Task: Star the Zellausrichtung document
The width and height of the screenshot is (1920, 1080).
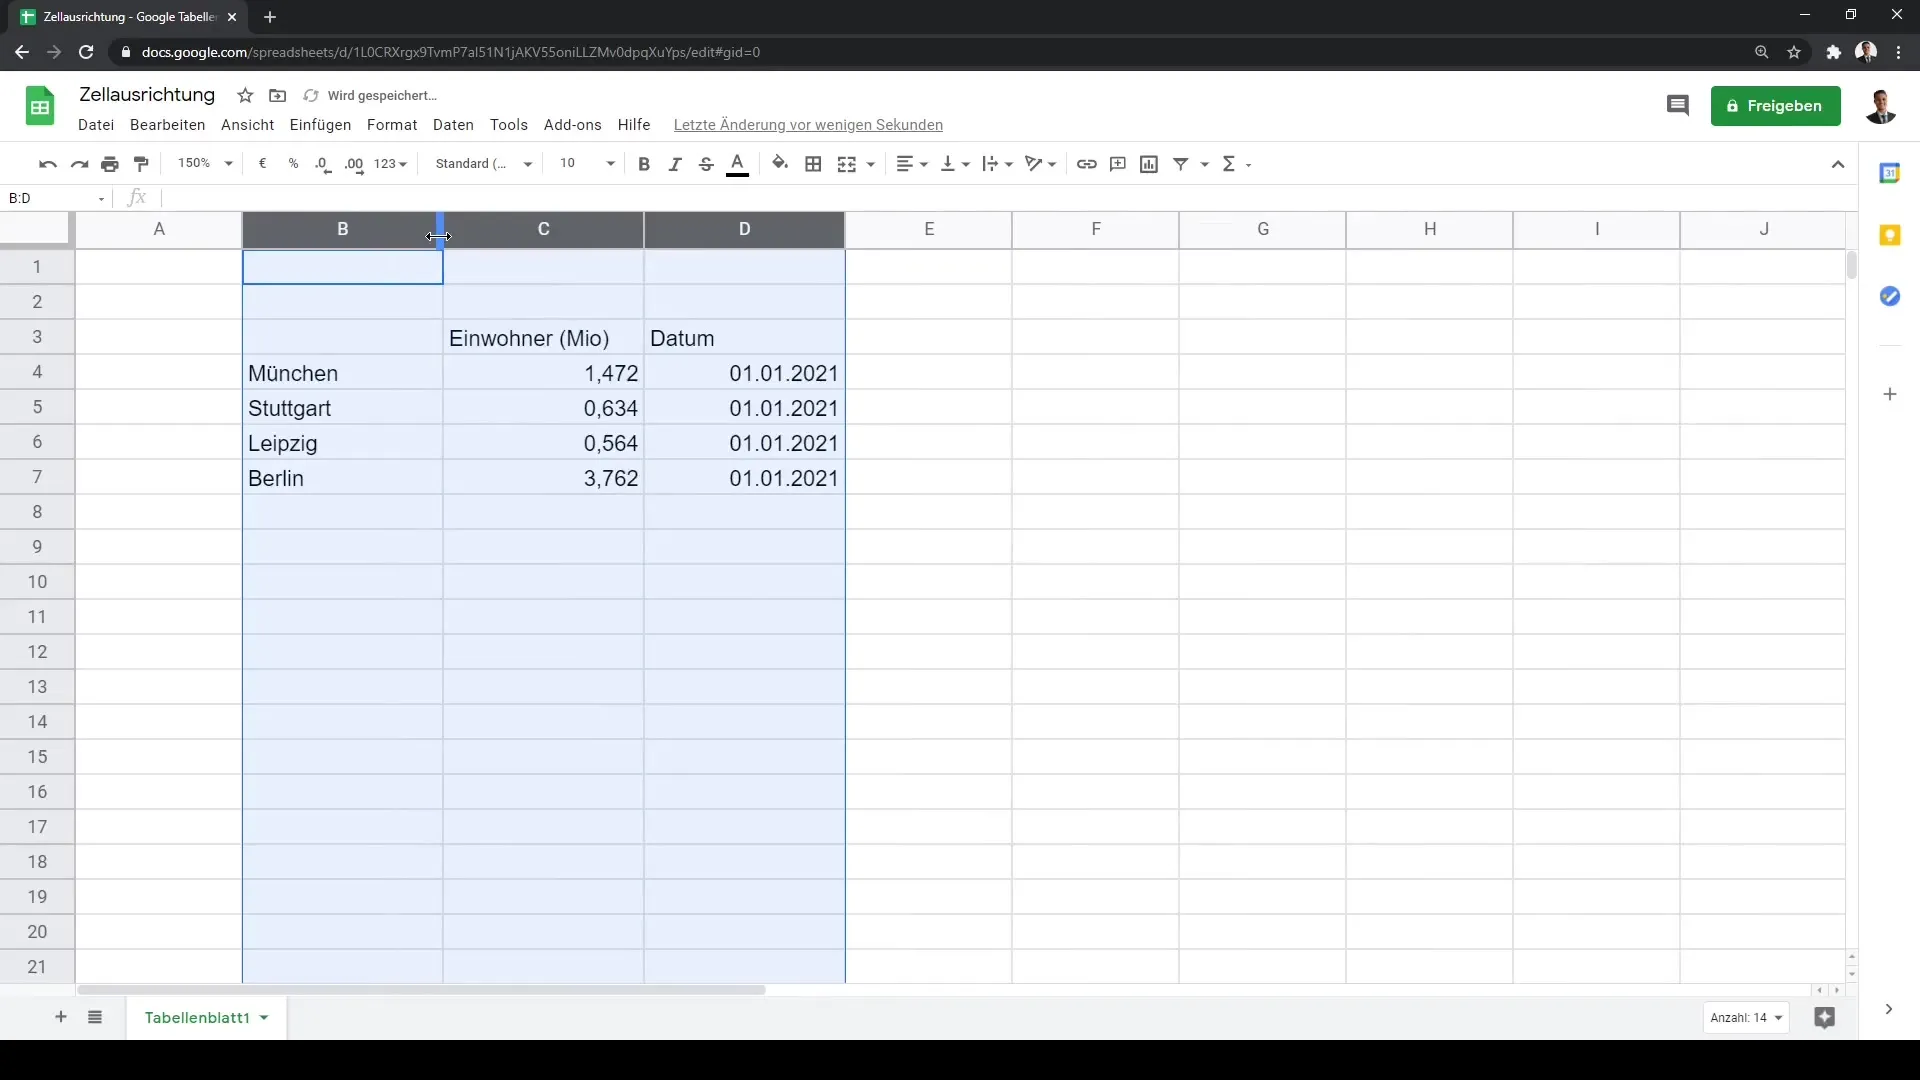Action: [245, 96]
